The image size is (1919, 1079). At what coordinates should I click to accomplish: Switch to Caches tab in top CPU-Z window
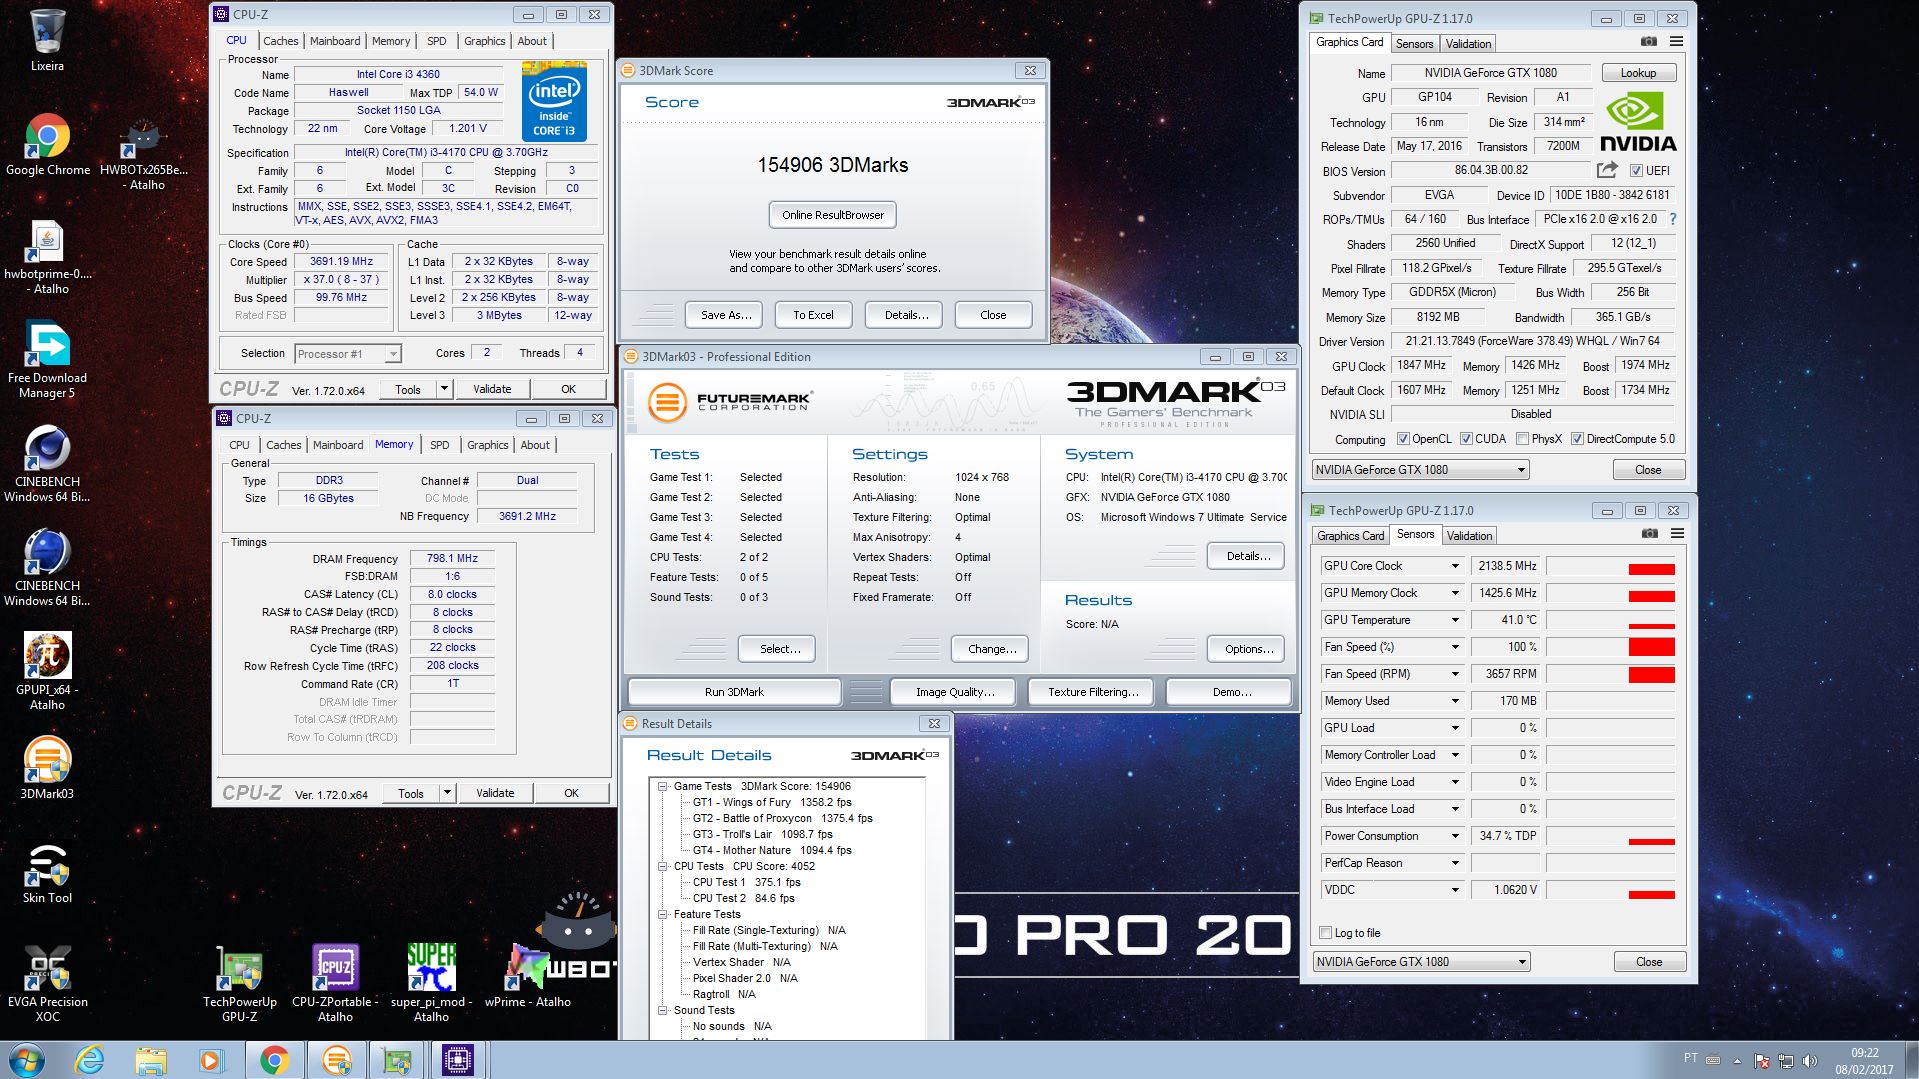(280, 41)
